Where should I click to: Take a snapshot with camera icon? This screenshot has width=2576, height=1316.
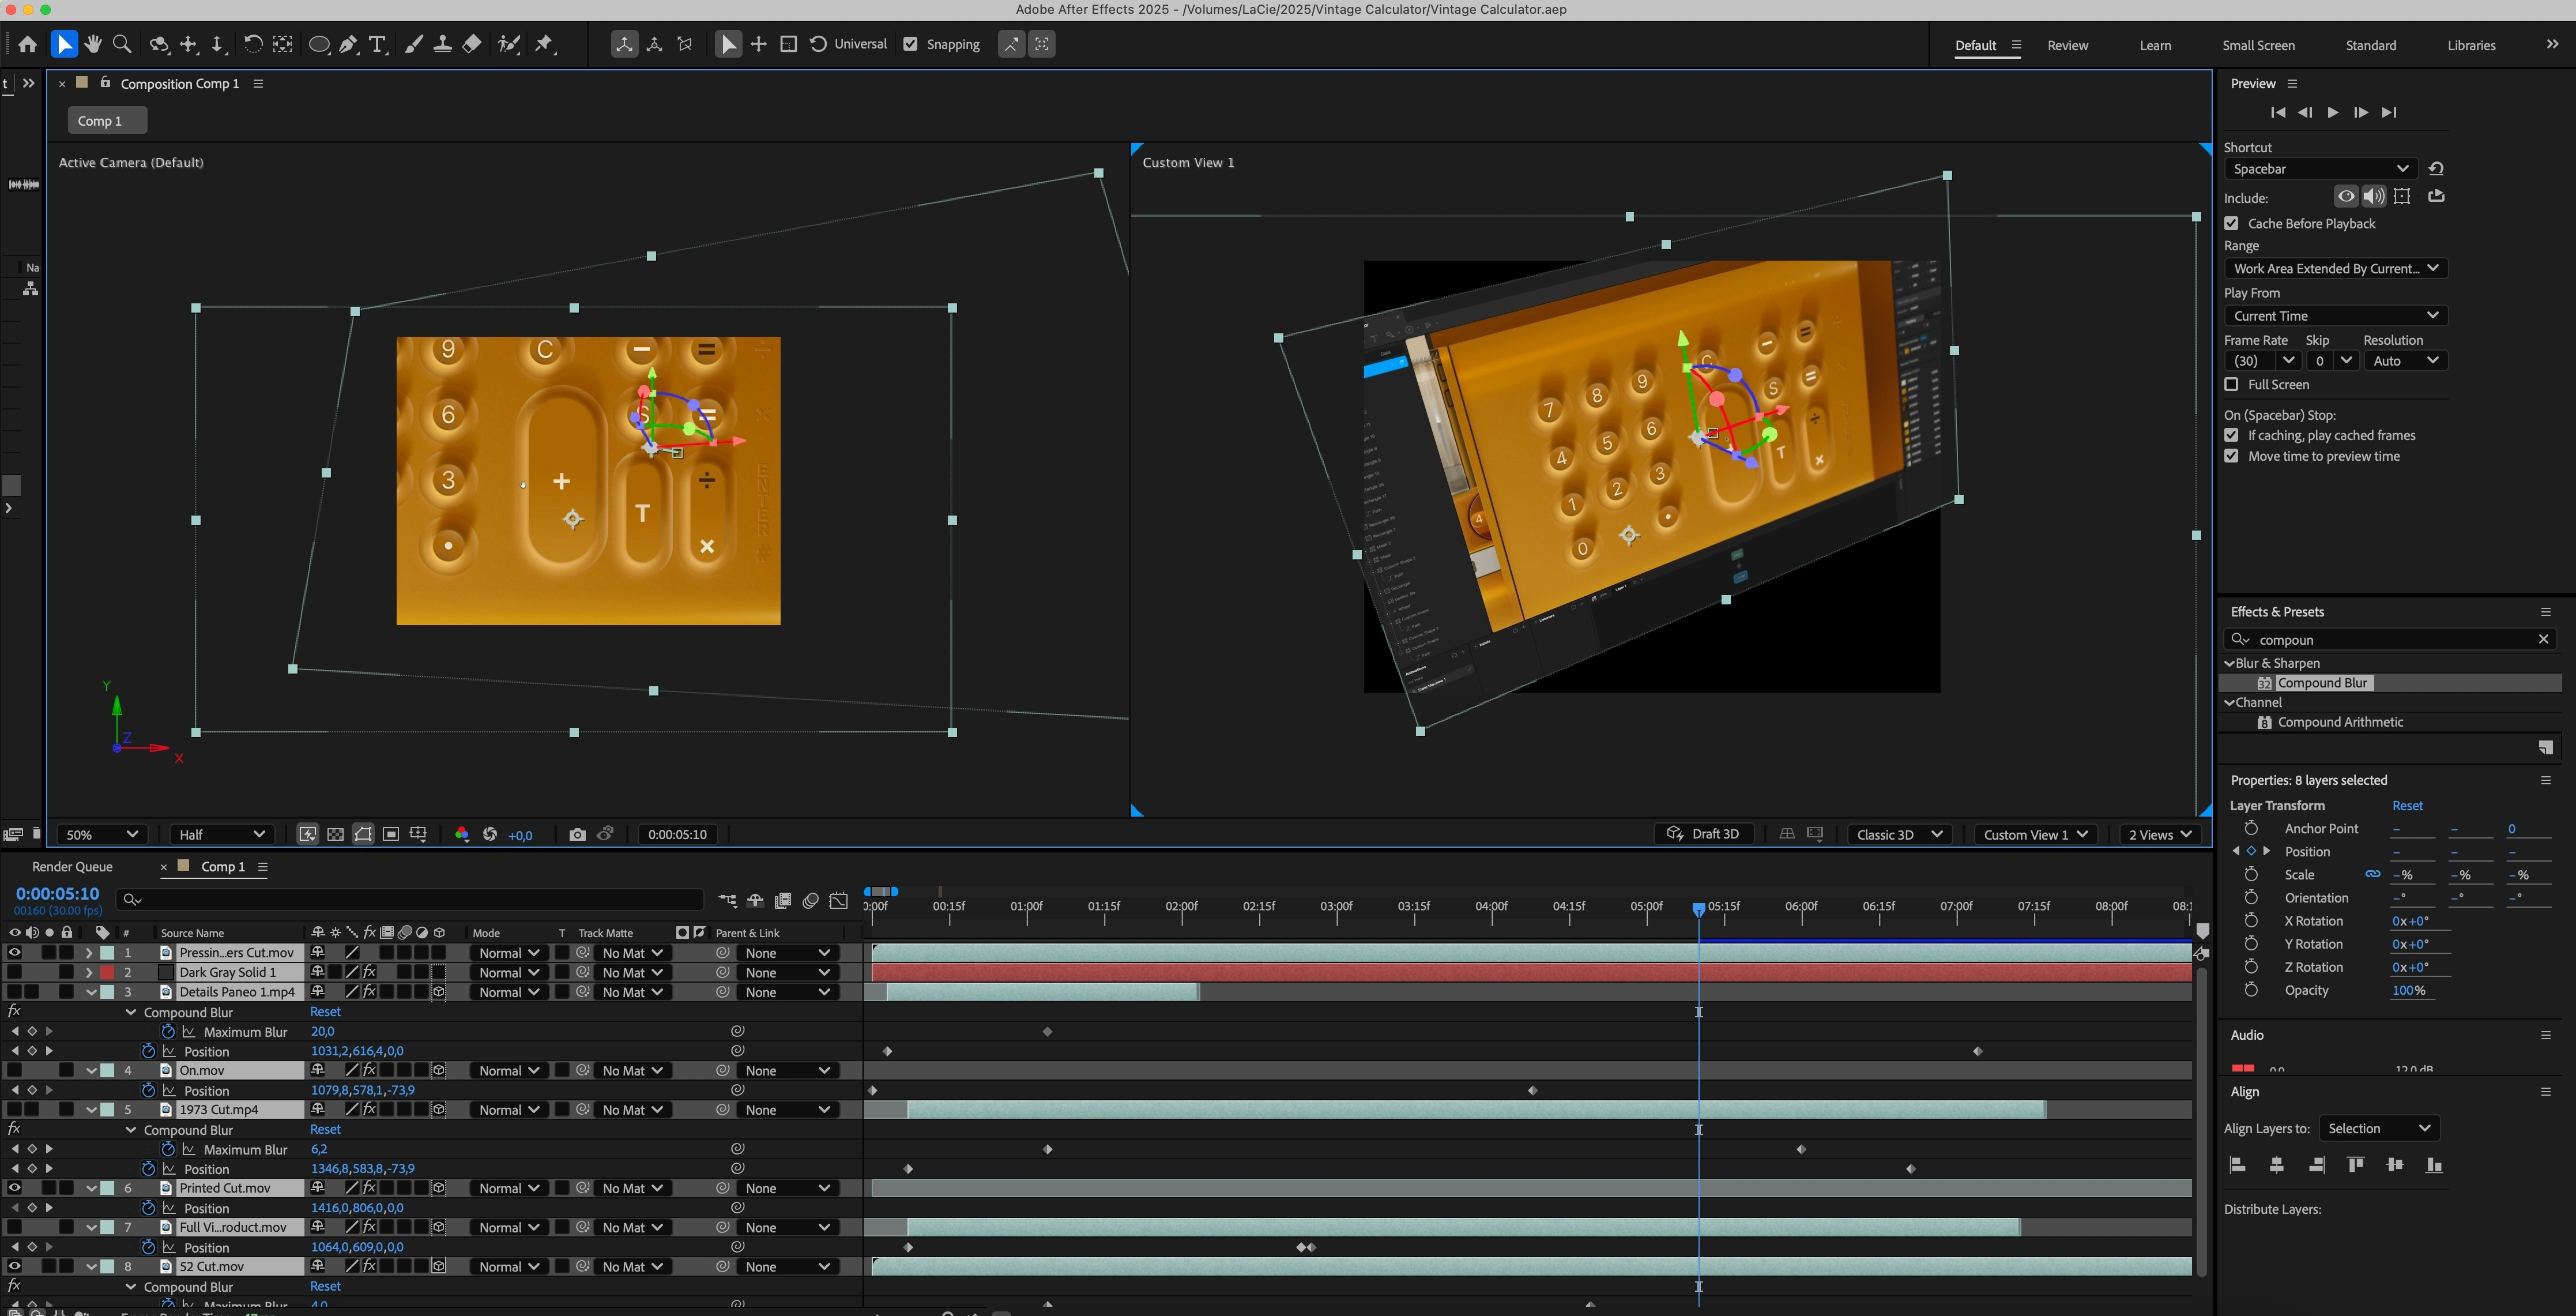pos(577,834)
